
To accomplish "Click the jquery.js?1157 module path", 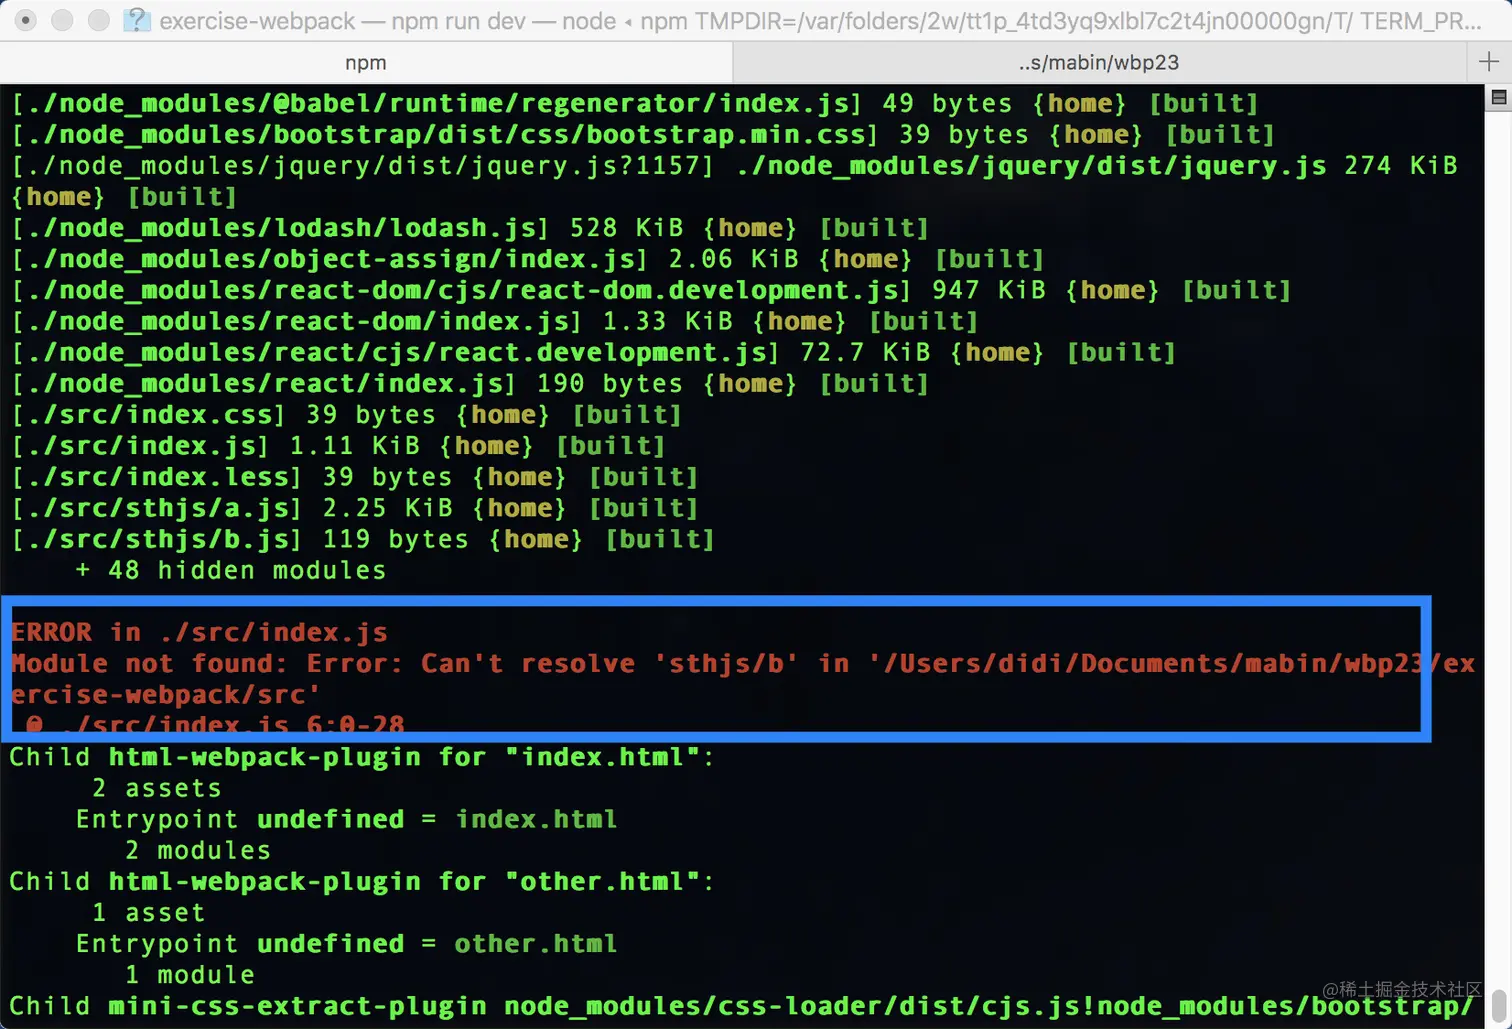I will click(x=363, y=166).
